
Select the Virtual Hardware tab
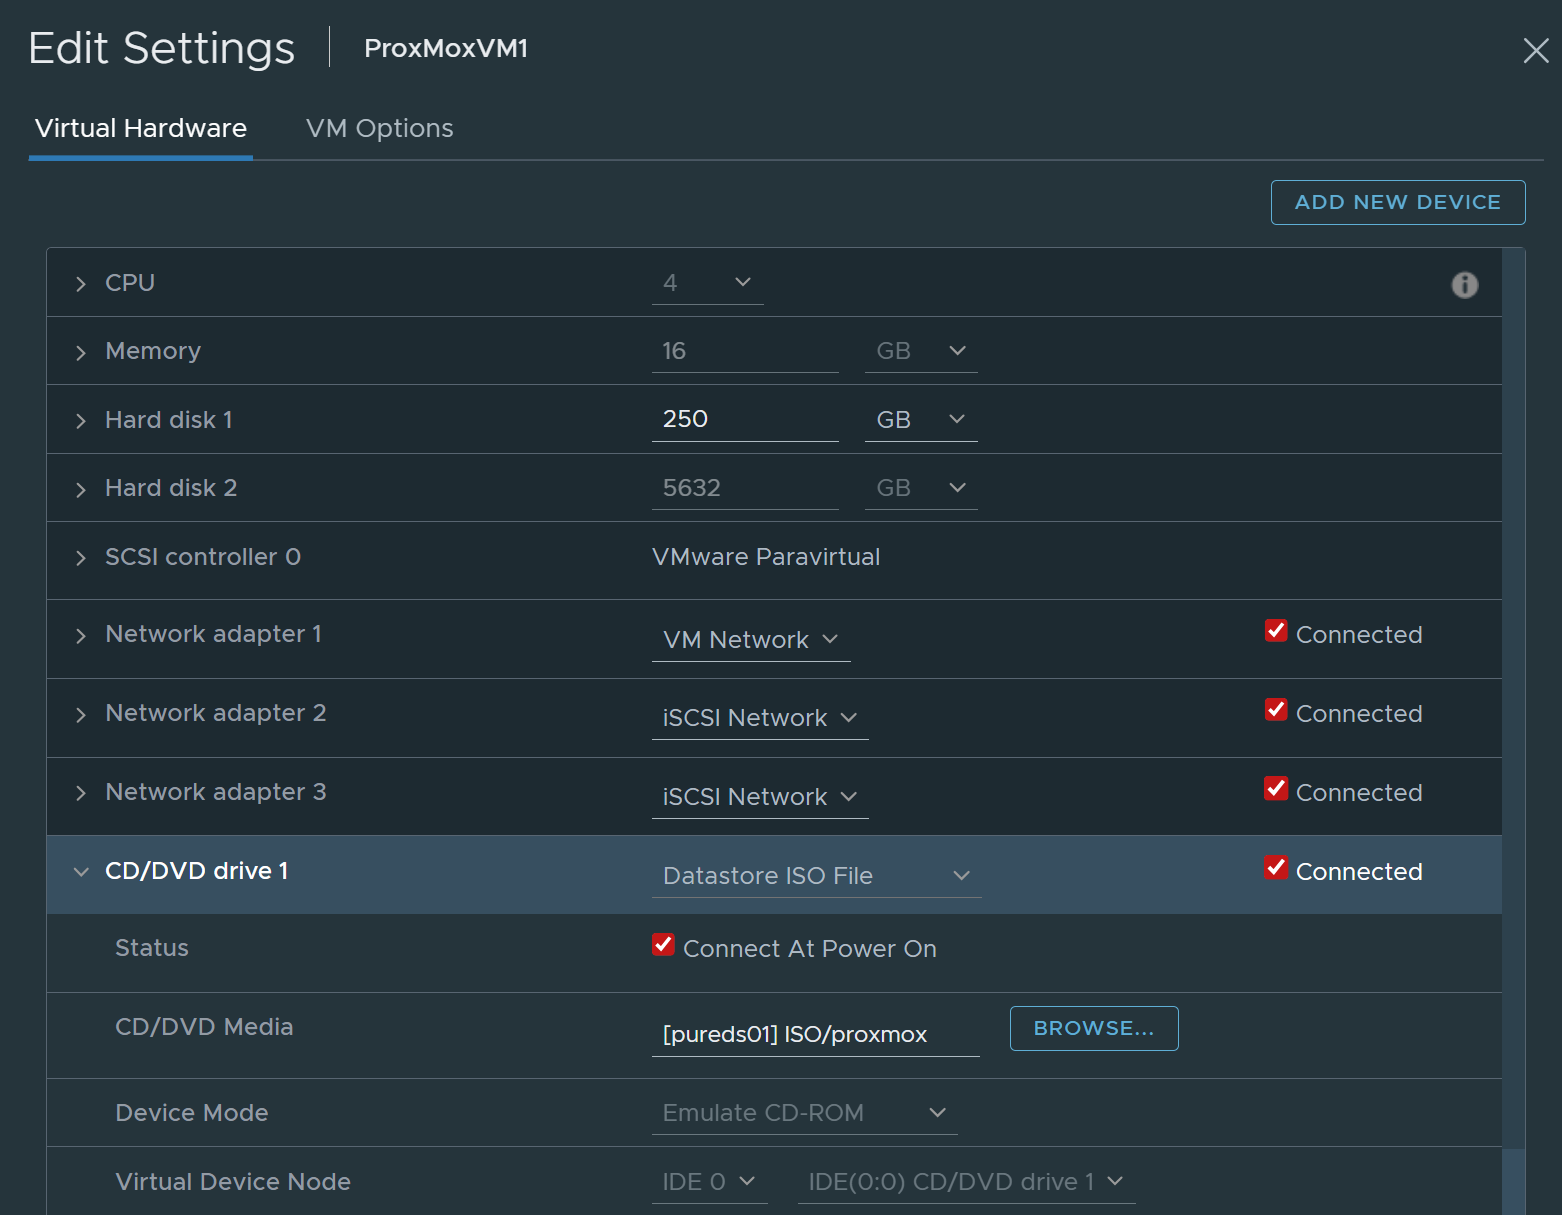tap(141, 129)
